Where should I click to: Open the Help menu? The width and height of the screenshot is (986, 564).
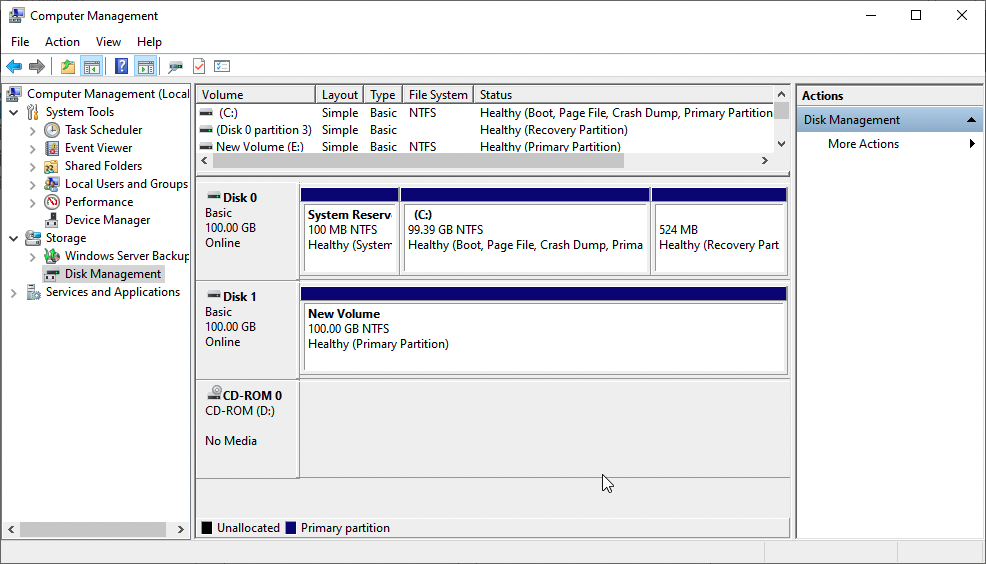tap(149, 41)
